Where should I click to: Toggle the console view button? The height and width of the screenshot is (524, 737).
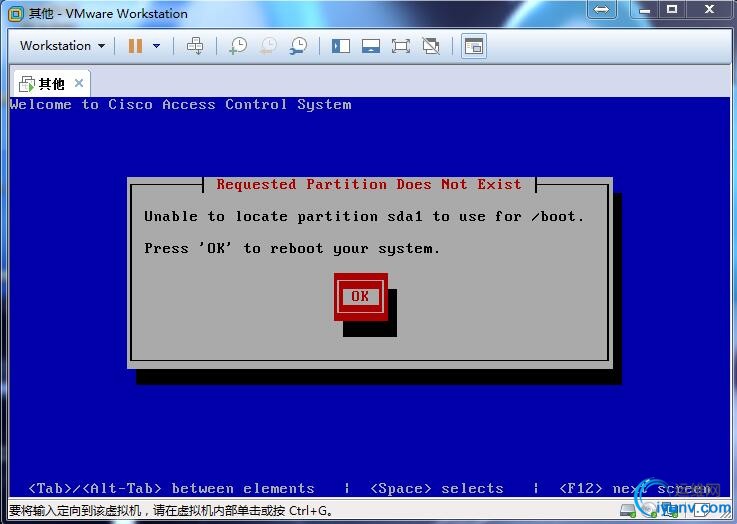click(474, 46)
